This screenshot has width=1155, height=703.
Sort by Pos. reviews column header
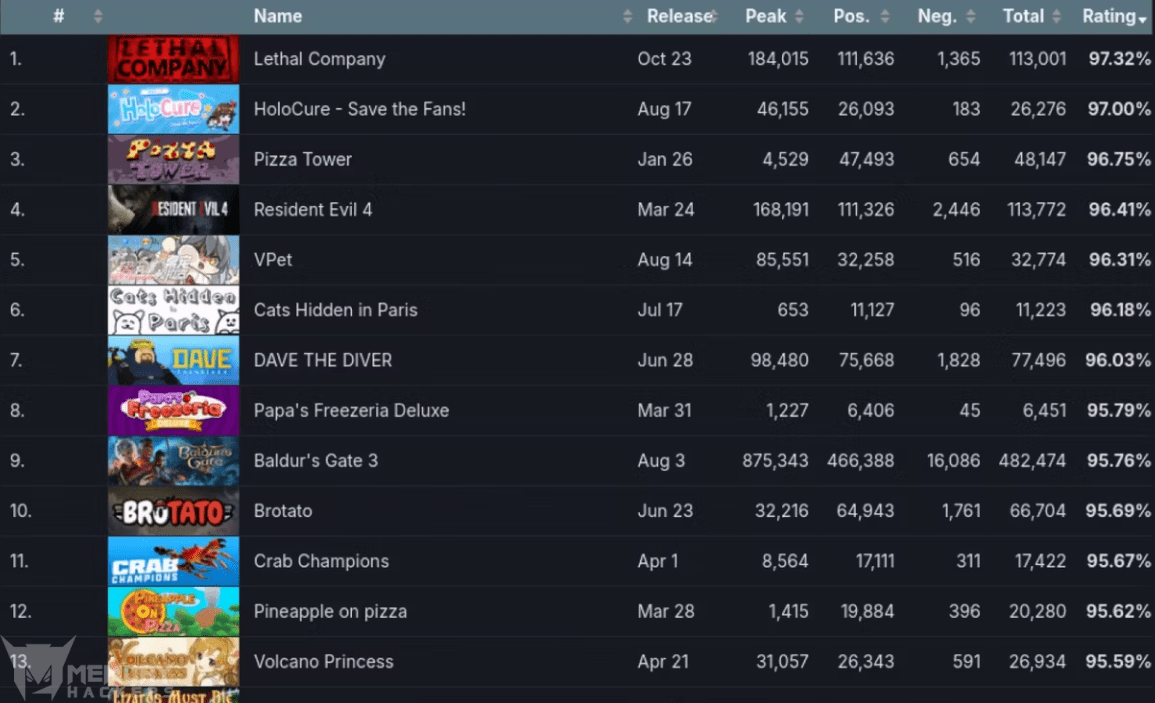[x=852, y=16]
